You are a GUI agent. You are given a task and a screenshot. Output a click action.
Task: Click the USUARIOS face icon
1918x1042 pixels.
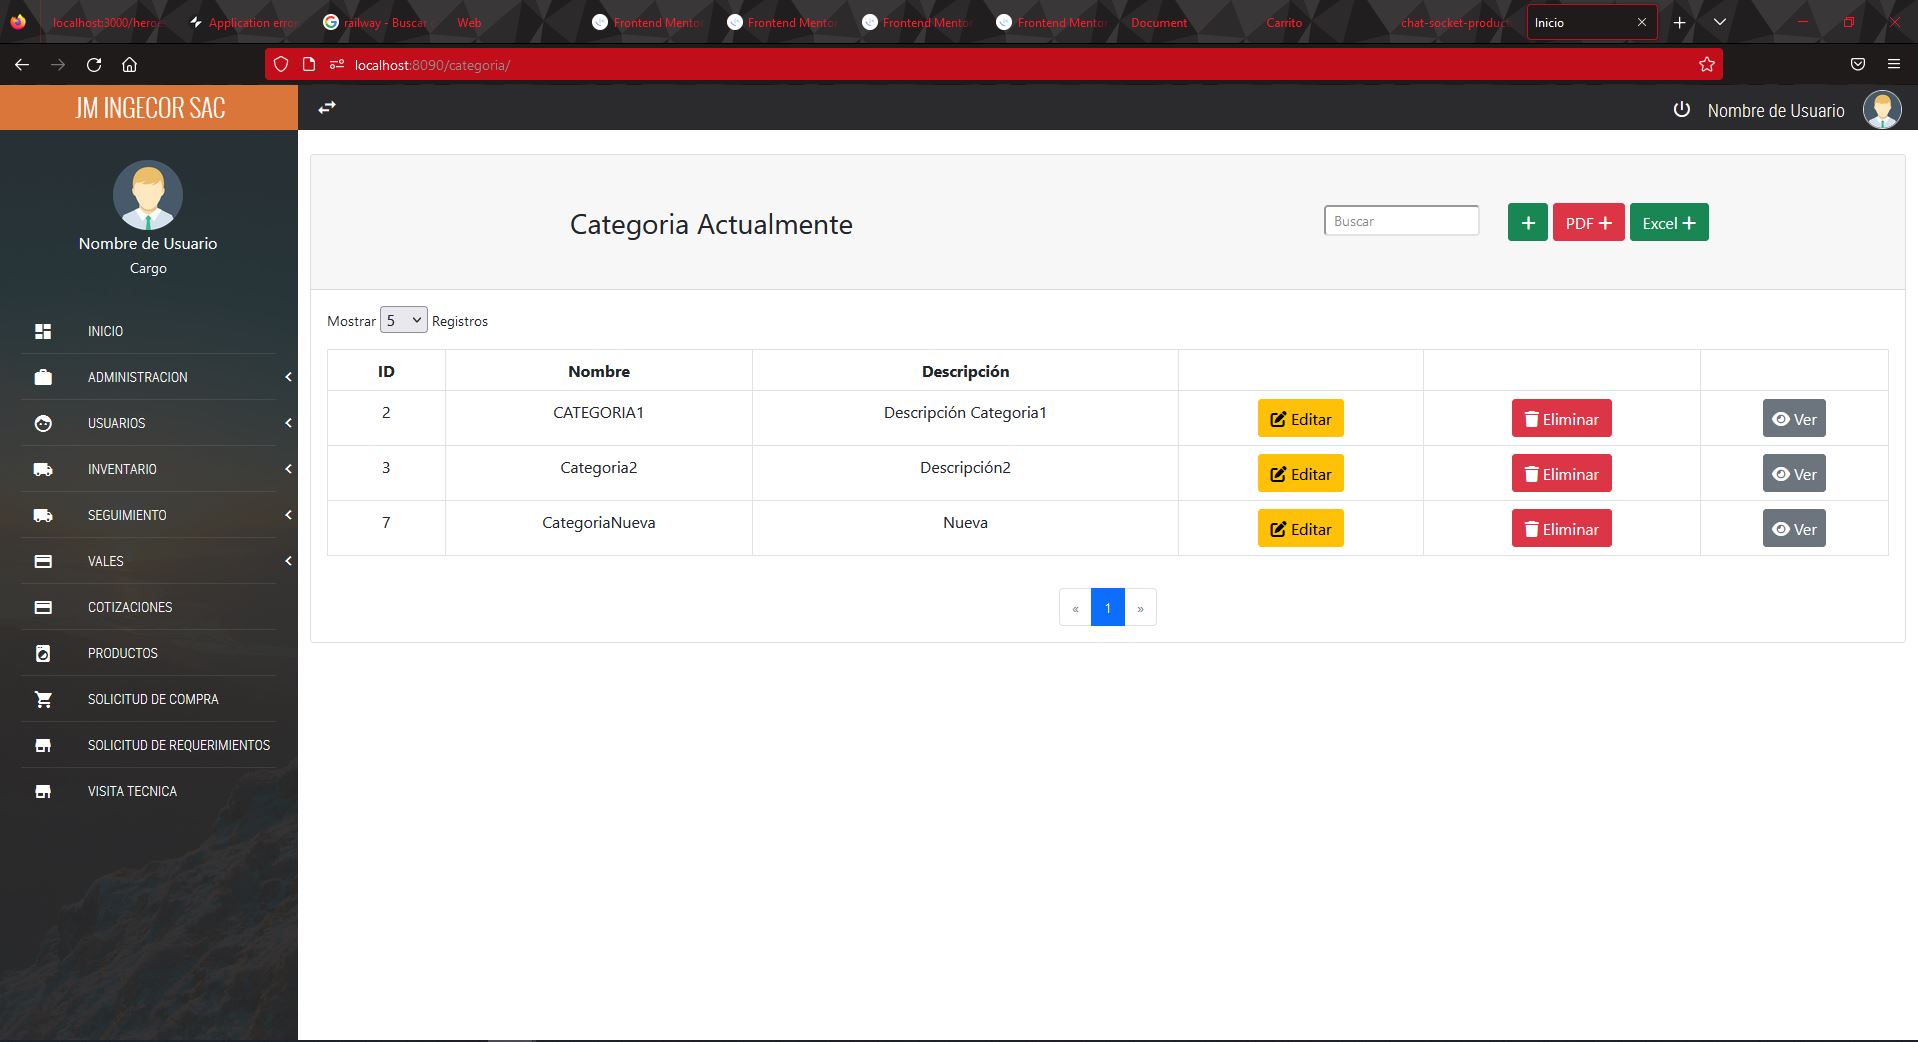pos(43,423)
